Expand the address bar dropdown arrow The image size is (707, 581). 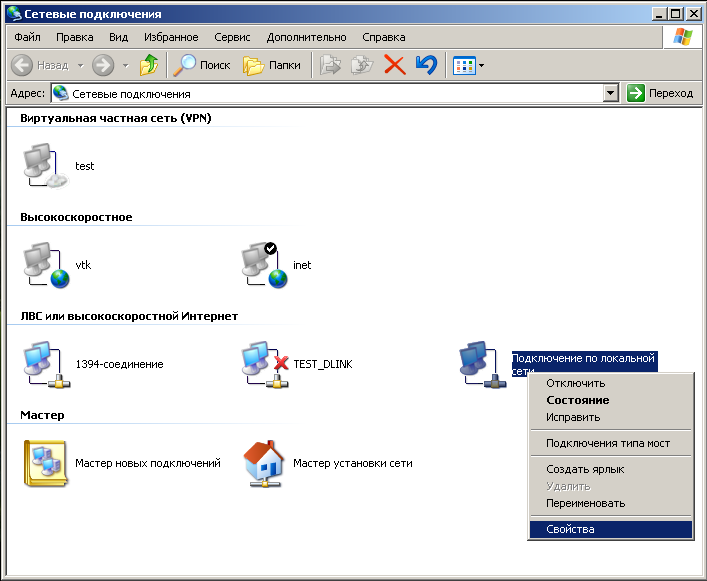(611, 93)
